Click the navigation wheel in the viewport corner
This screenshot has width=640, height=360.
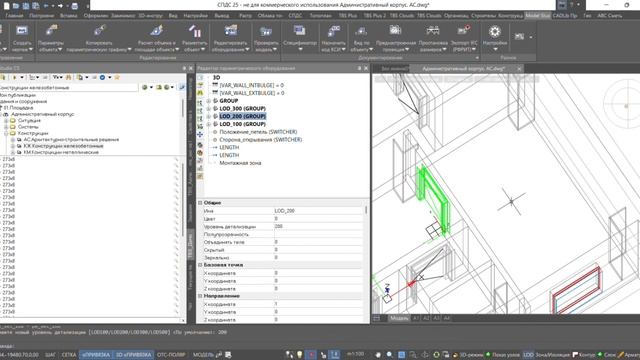626,105
